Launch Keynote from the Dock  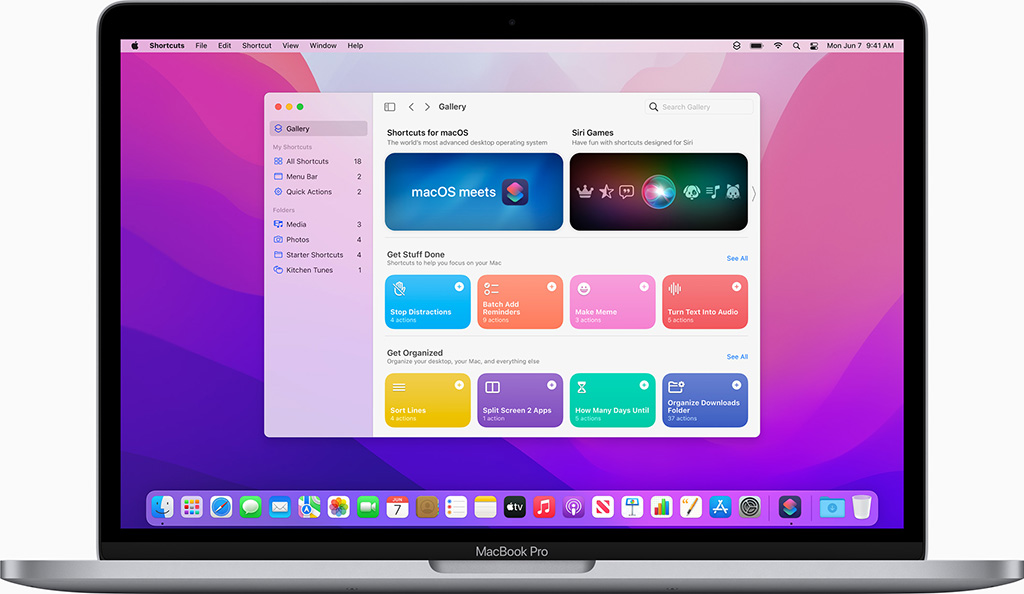632,507
